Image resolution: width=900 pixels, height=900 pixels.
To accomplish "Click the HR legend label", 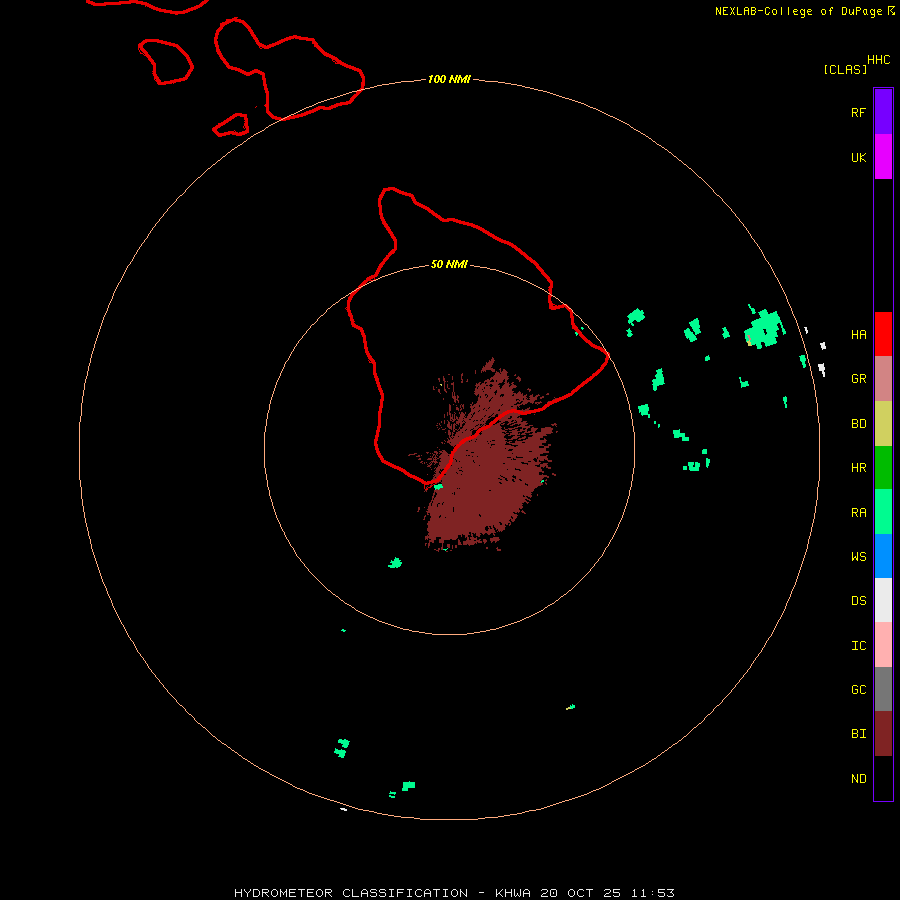I will [x=858, y=467].
